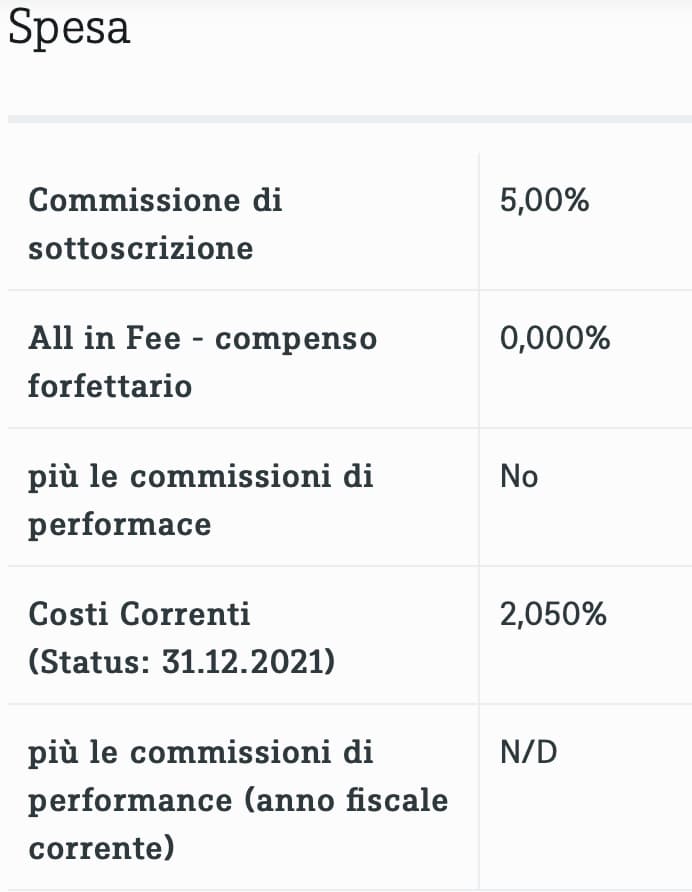Click the grey divider bar below Spesa
Image resolution: width=692 pixels, height=892 pixels.
tap(346, 119)
